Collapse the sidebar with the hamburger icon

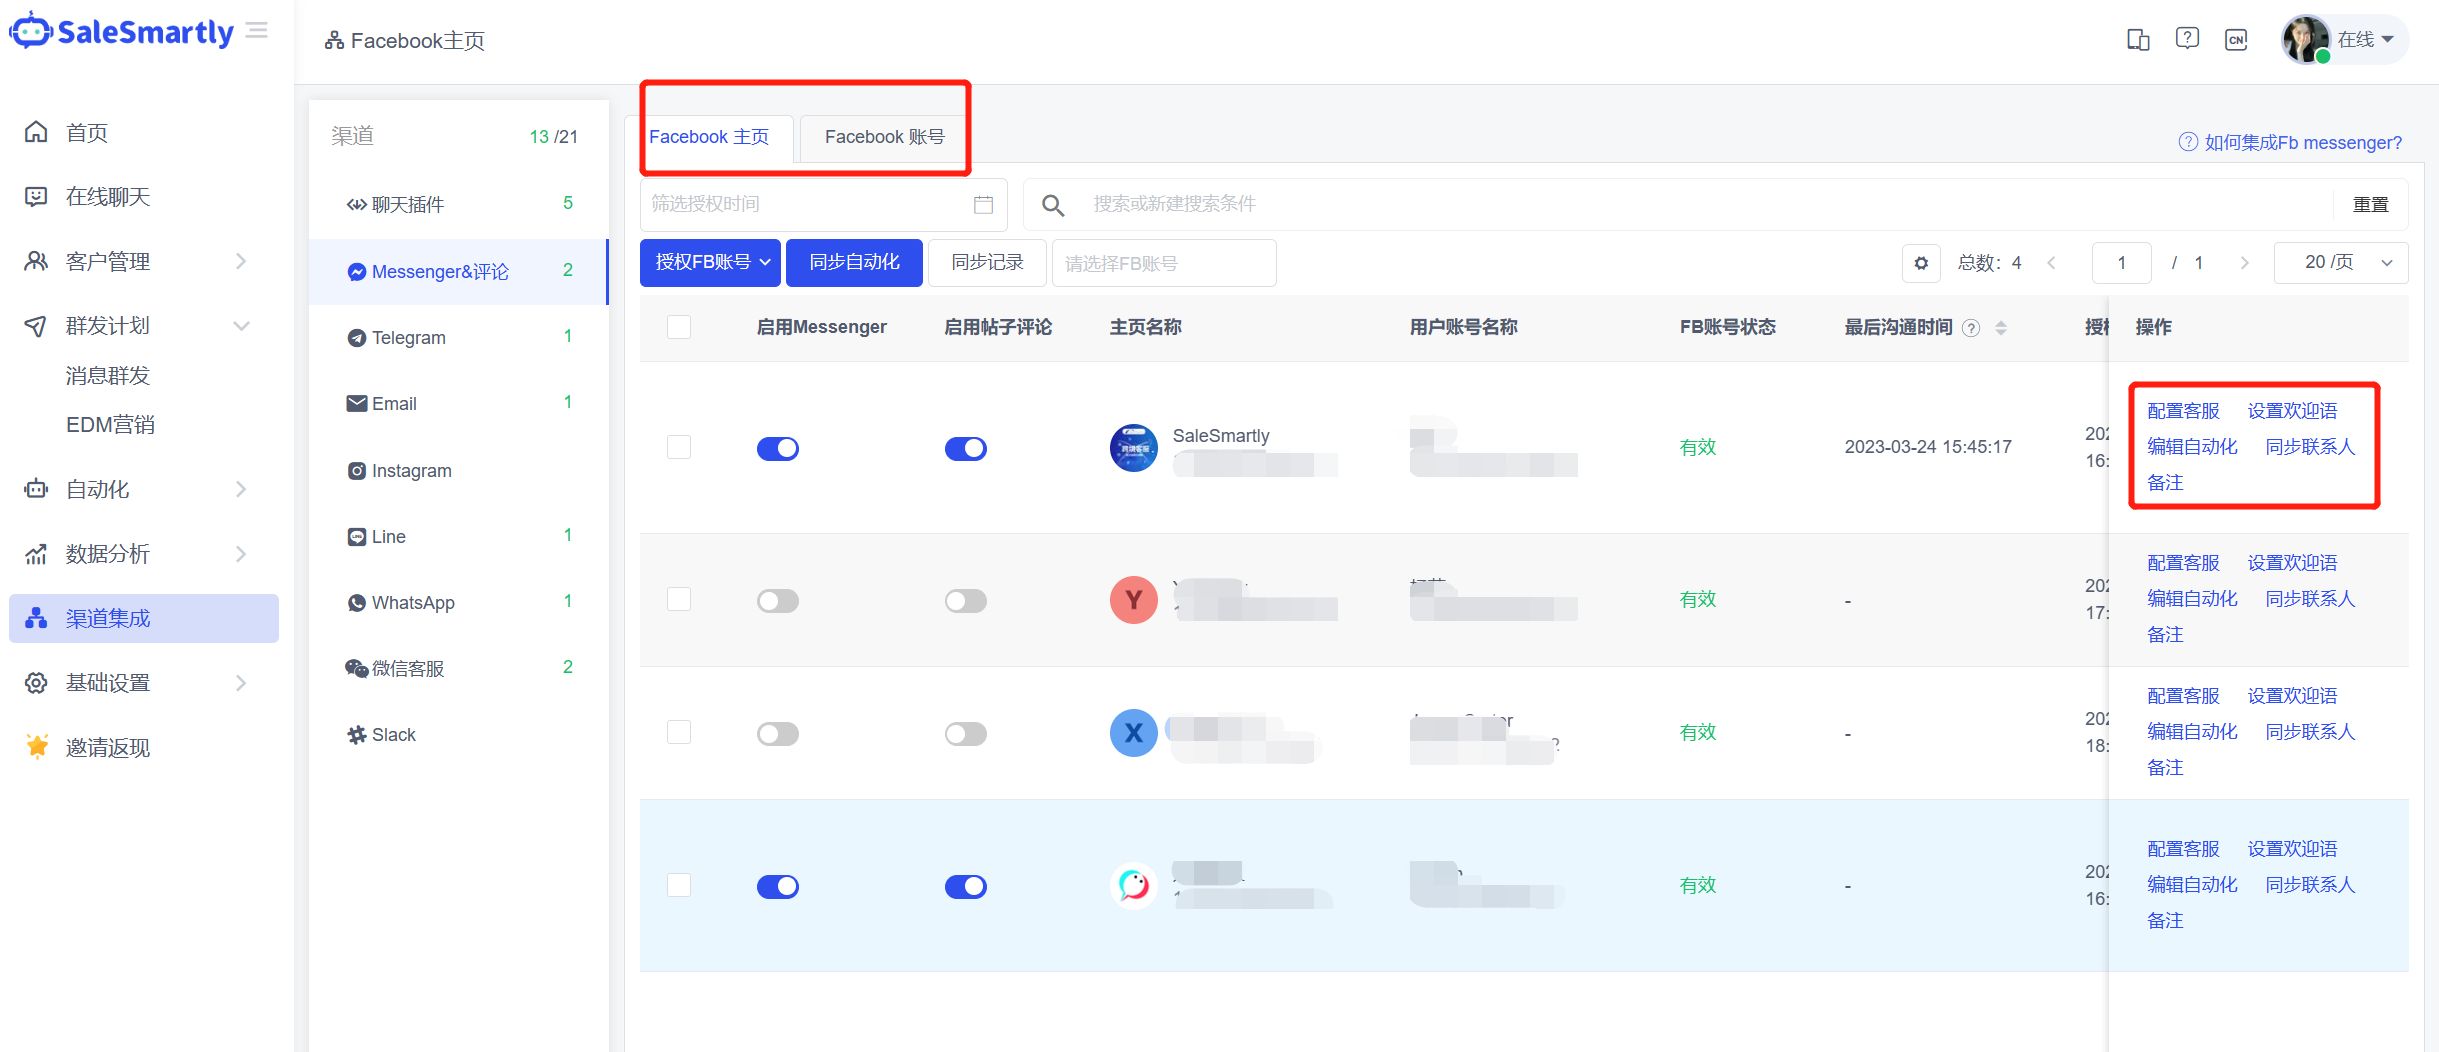pyautogui.click(x=257, y=31)
